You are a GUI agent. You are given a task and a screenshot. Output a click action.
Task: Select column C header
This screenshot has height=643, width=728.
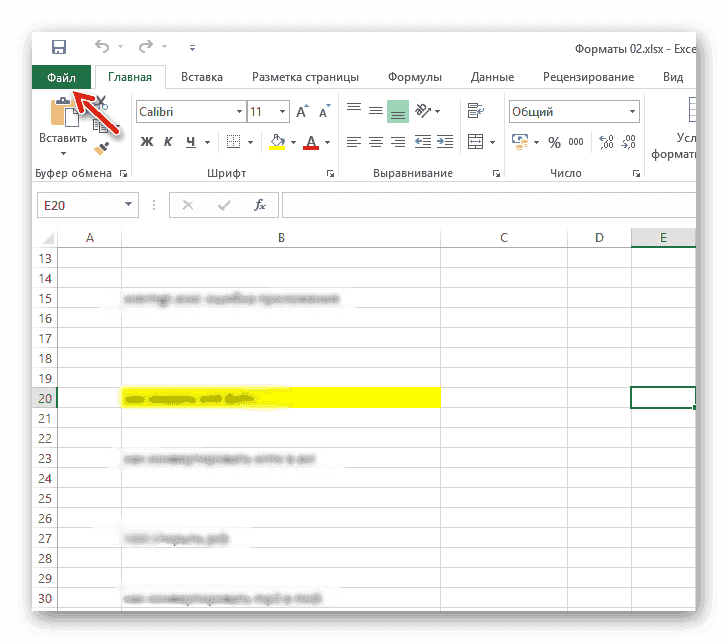coord(504,238)
